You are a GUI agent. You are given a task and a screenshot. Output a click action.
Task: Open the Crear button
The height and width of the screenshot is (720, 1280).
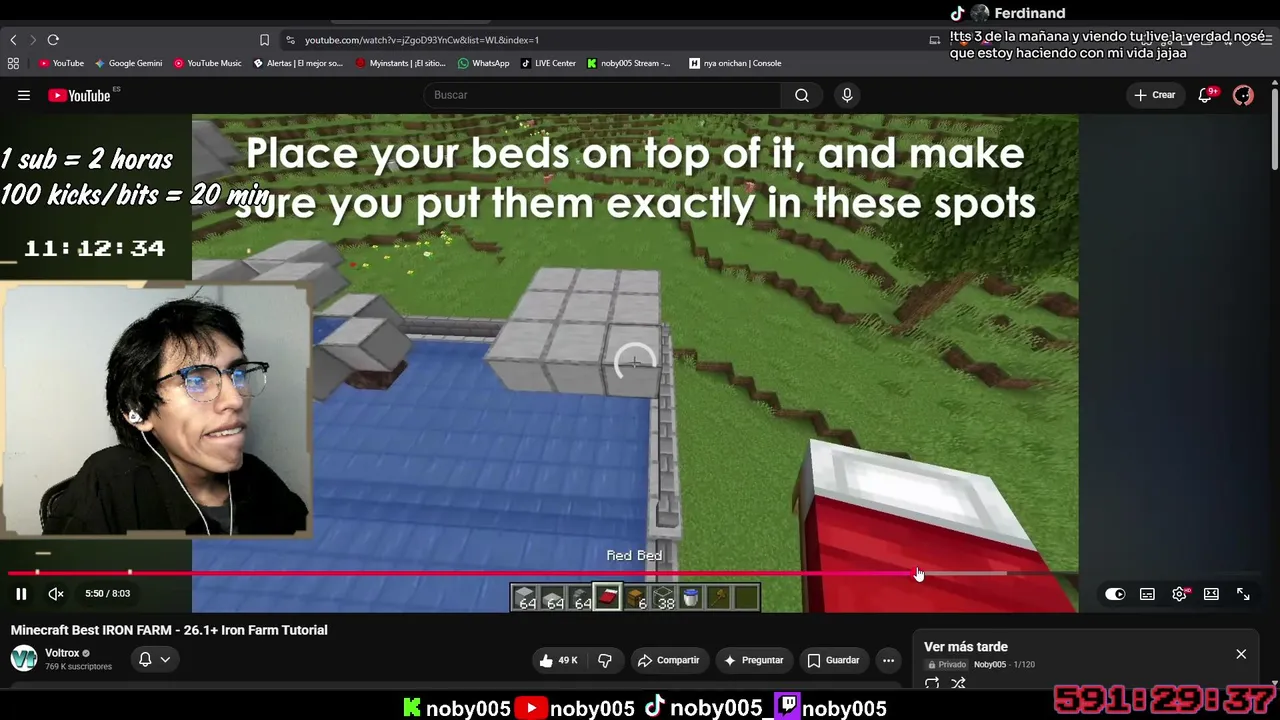click(x=1155, y=95)
